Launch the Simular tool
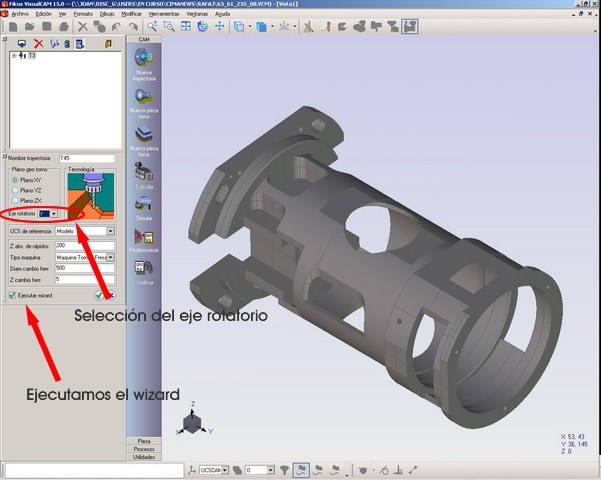 (x=143, y=205)
